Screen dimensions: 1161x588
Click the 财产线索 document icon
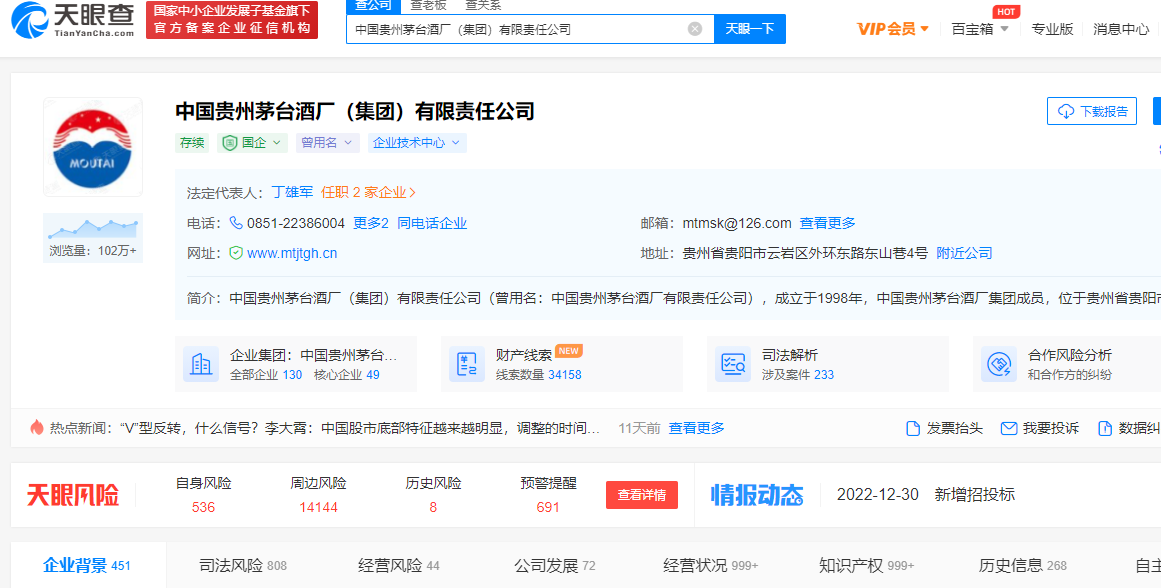(467, 364)
